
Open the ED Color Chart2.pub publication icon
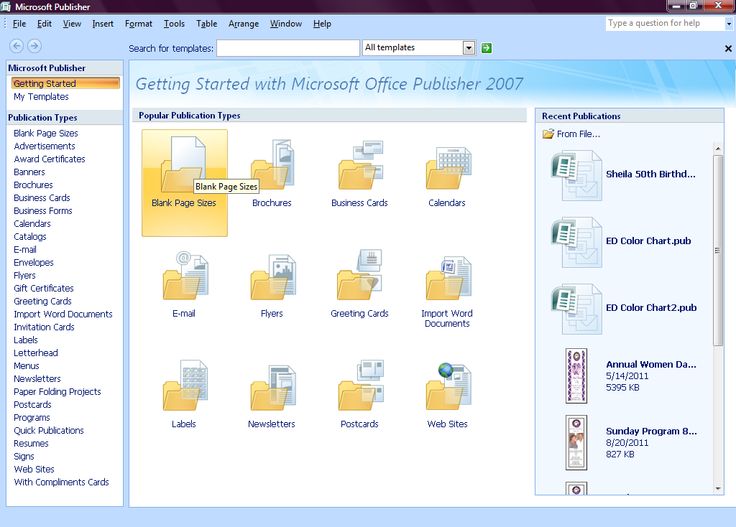click(x=576, y=309)
